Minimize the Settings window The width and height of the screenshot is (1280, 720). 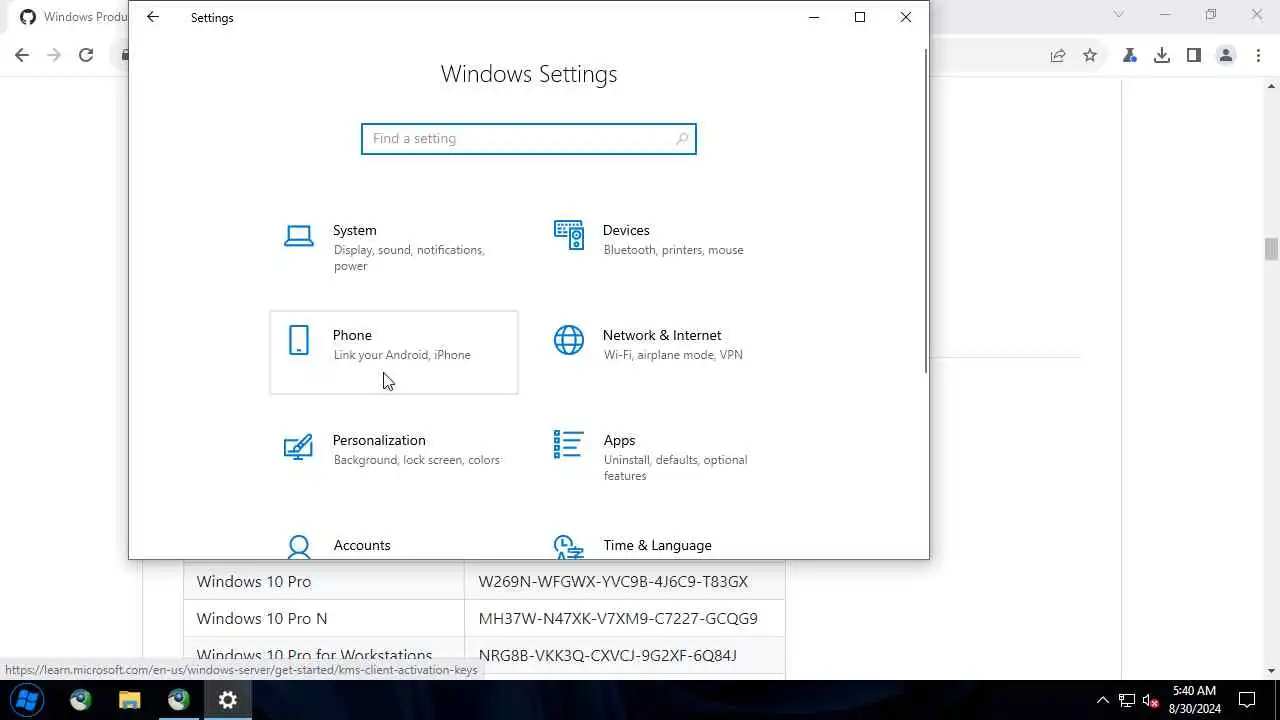click(814, 17)
